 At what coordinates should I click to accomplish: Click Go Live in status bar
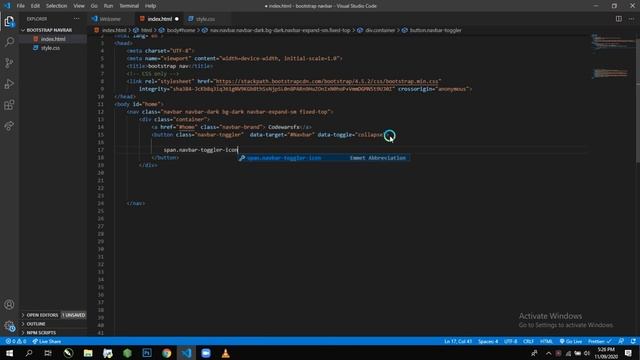click(x=571, y=341)
